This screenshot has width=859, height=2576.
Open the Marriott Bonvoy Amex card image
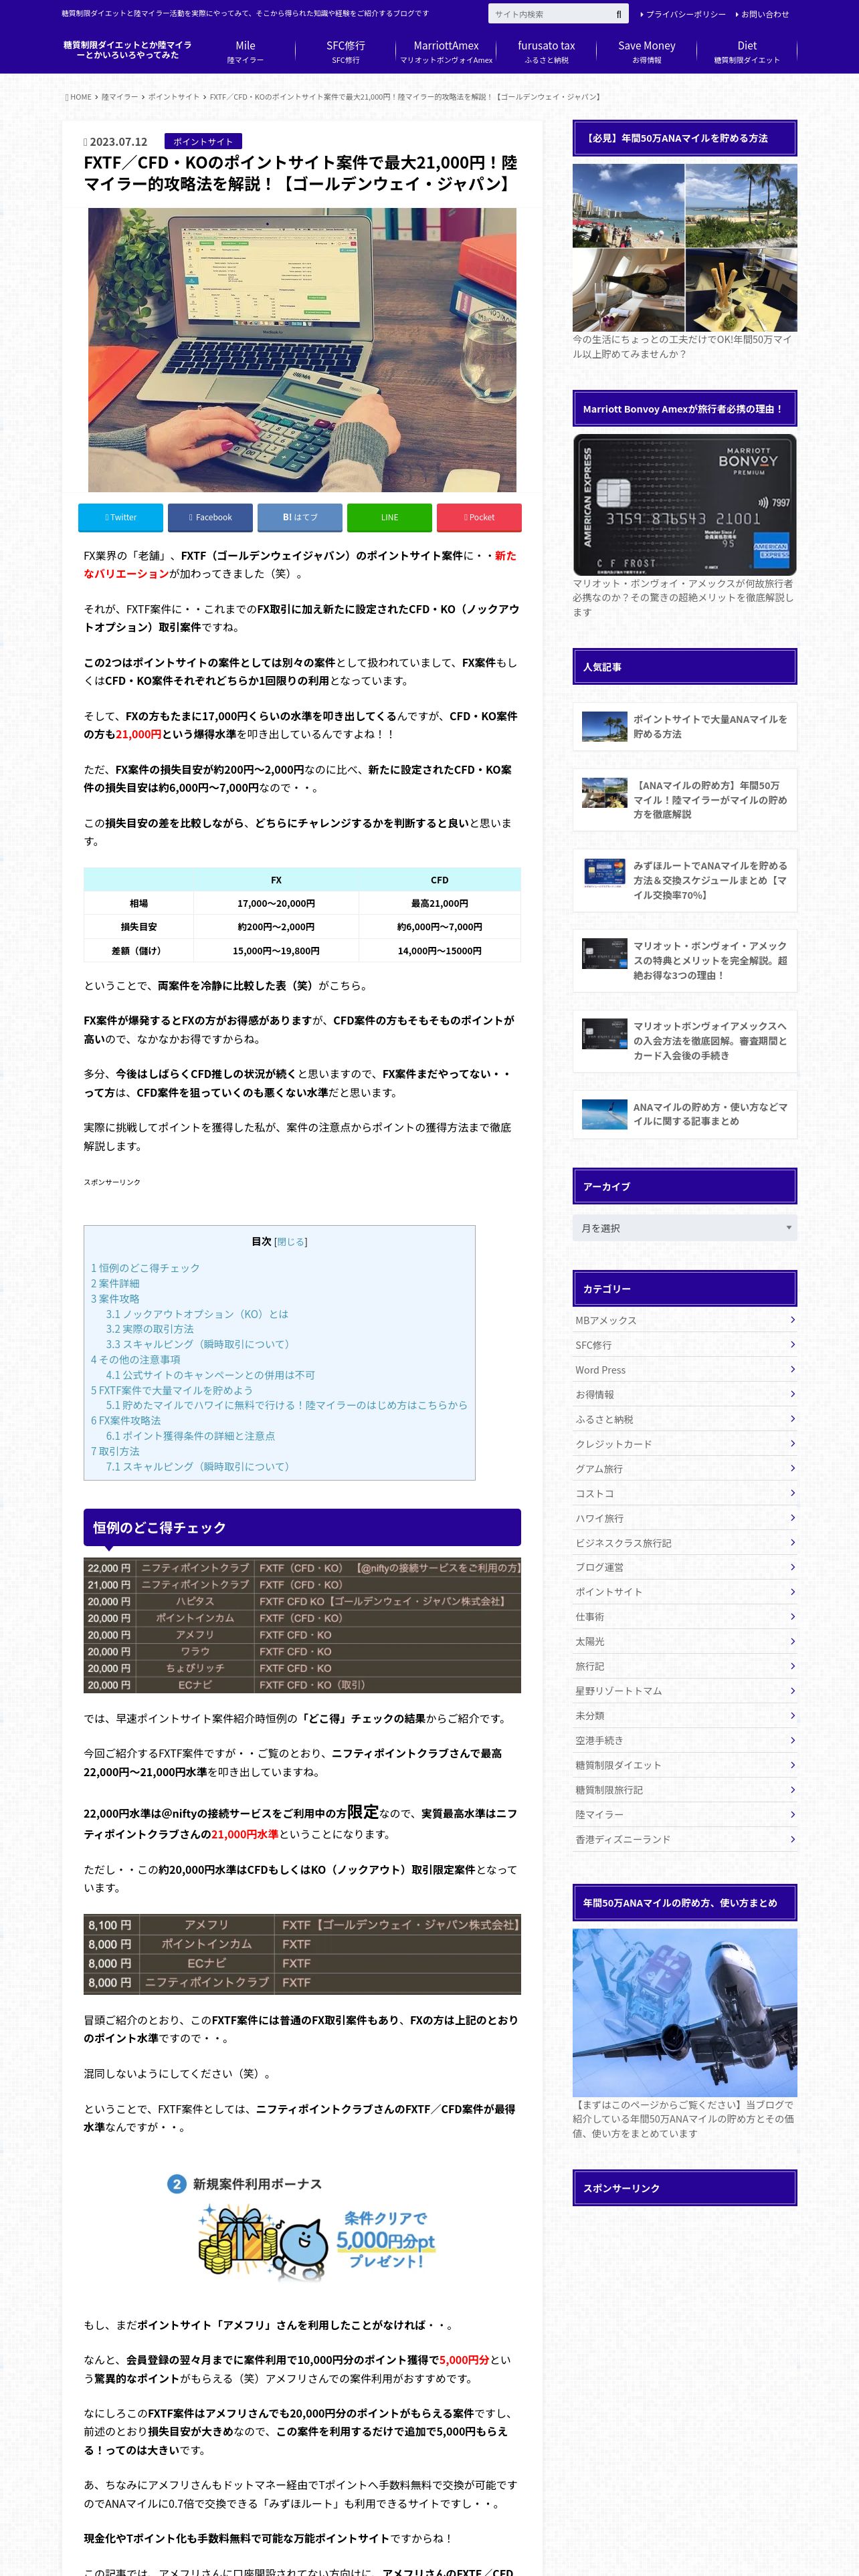tap(684, 505)
